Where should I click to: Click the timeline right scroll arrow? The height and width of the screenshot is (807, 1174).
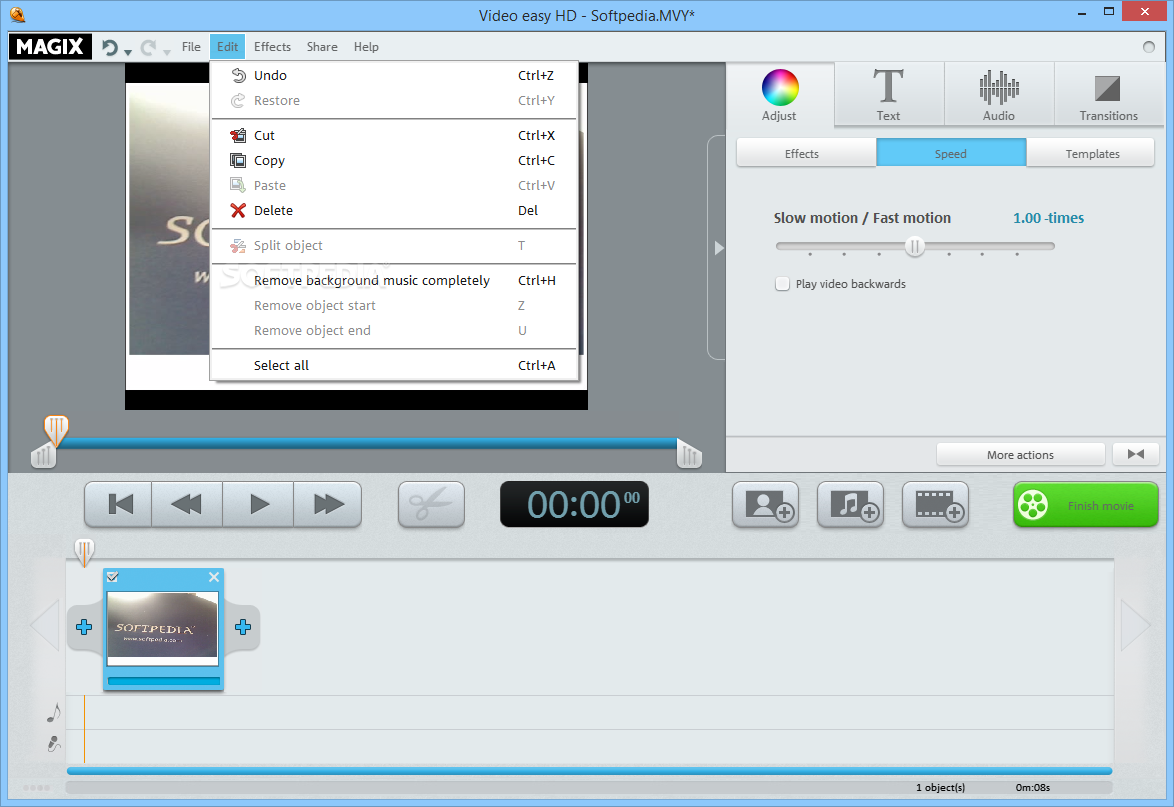[1135, 625]
